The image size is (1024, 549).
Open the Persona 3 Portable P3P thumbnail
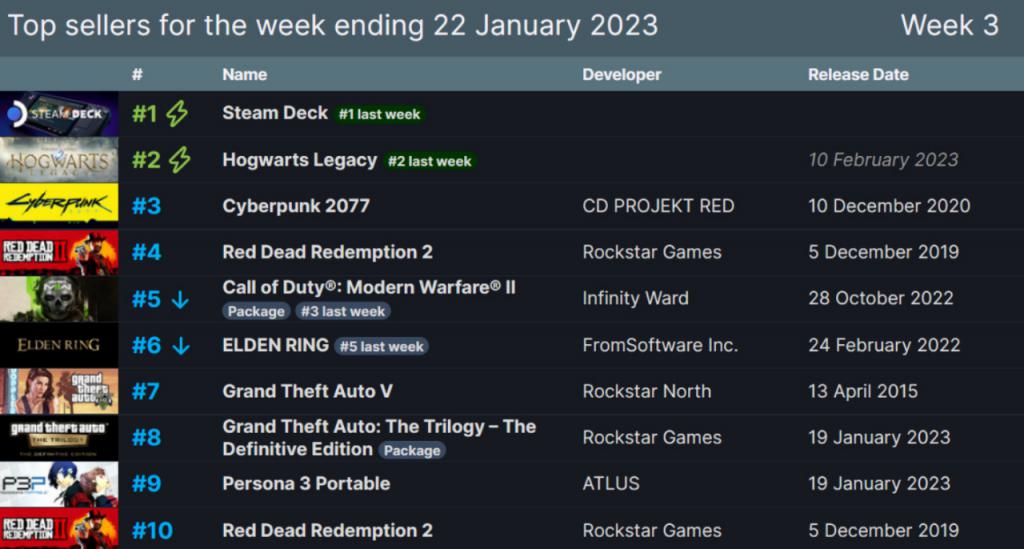click(59, 484)
